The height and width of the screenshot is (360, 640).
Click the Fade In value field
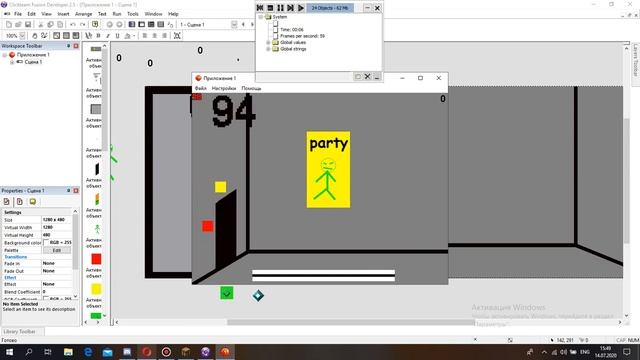click(x=57, y=264)
